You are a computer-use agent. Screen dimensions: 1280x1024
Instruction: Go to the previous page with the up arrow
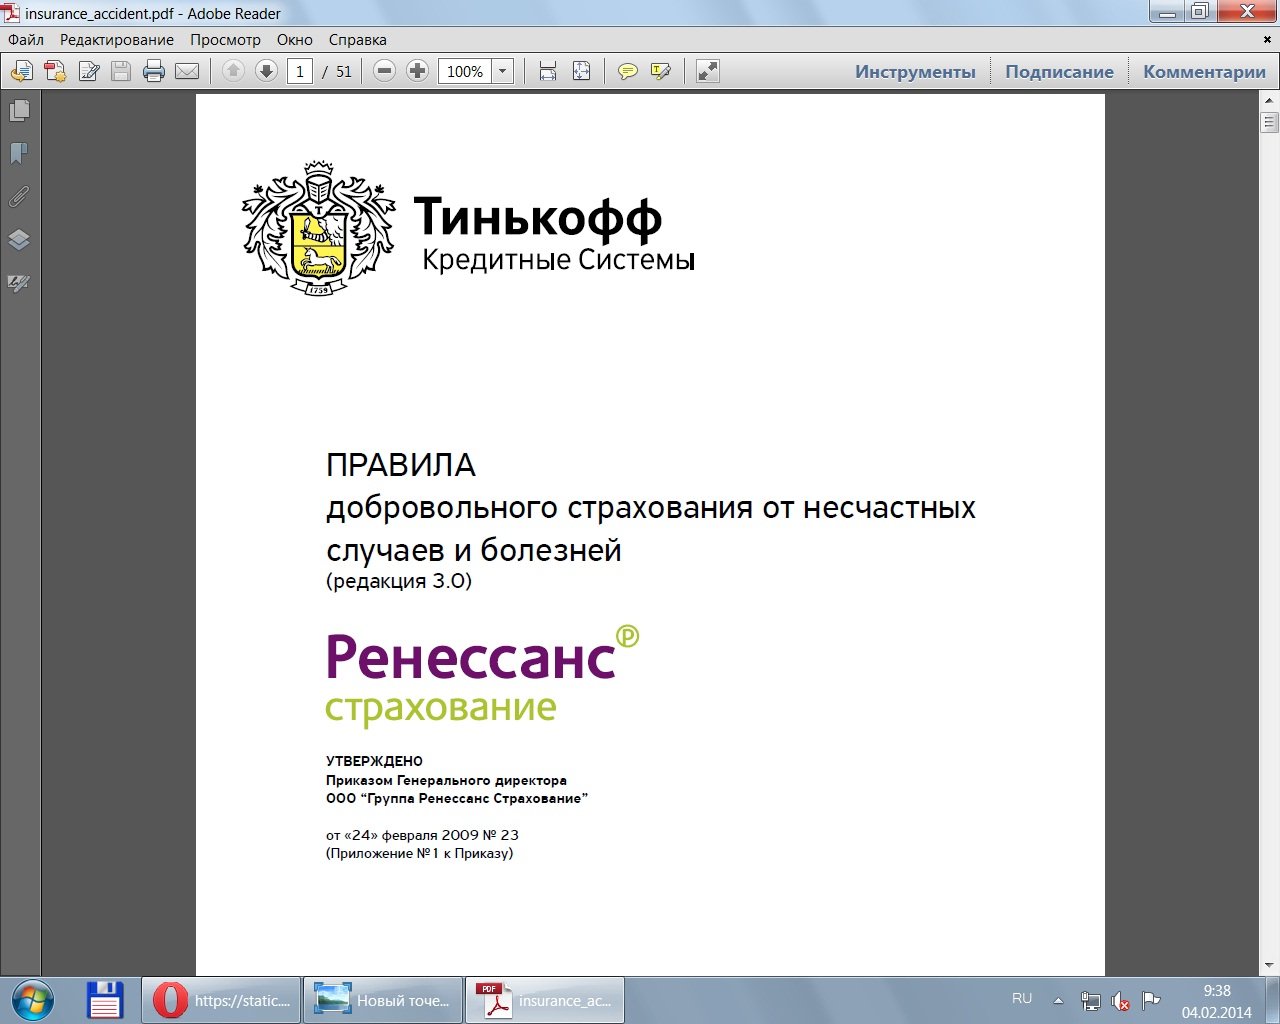233,71
